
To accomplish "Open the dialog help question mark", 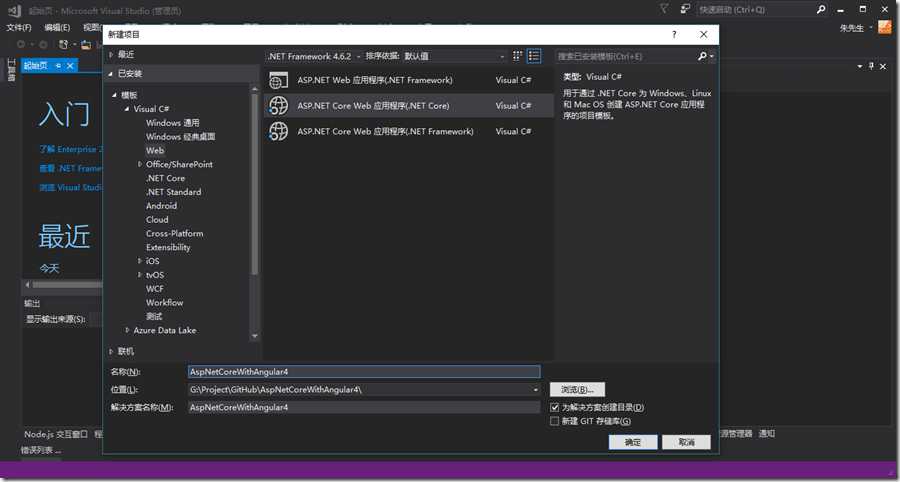I will pyautogui.click(x=674, y=34).
